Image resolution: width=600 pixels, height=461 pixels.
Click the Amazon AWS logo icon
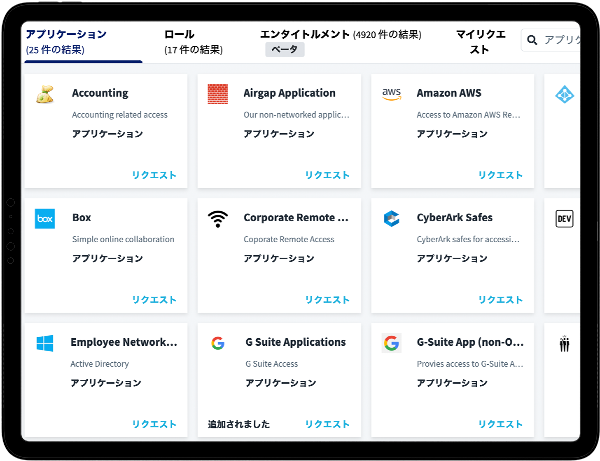coord(391,94)
